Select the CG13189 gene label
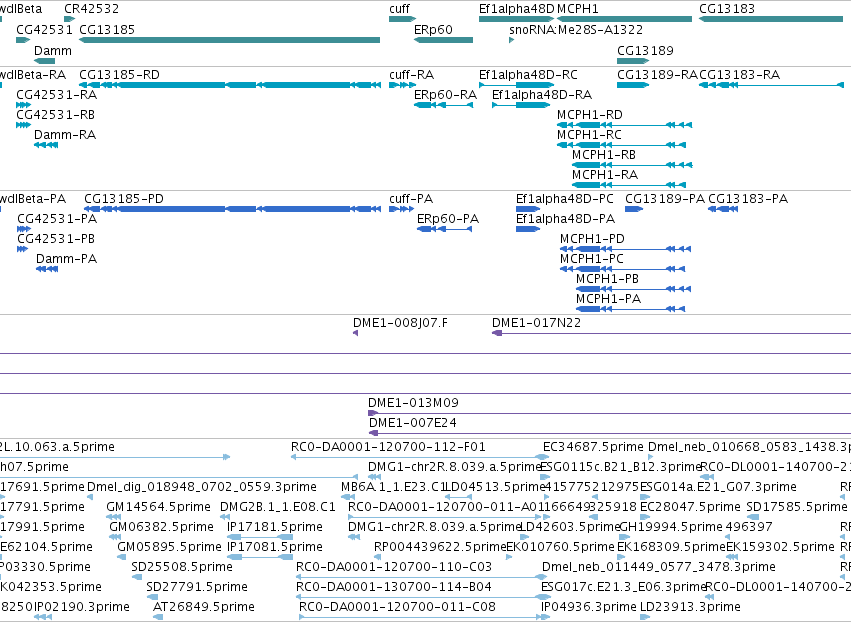The width and height of the screenshot is (851, 622). (x=645, y=50)
